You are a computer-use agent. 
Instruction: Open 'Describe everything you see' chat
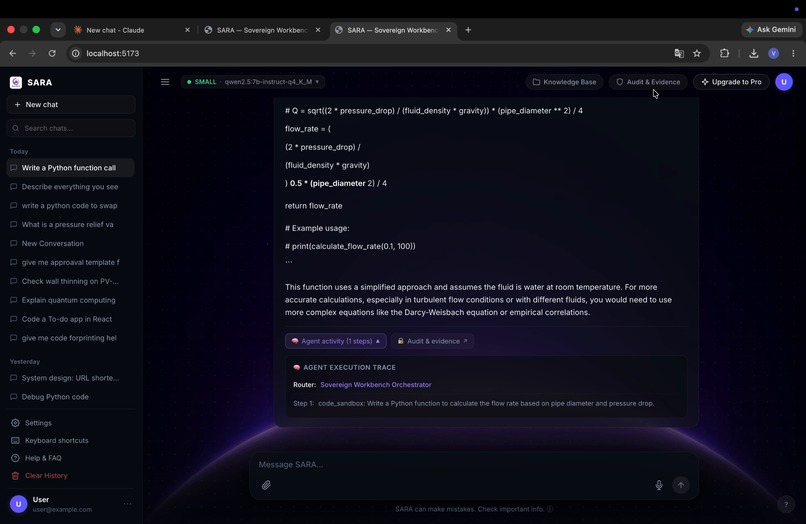(71, 187)
